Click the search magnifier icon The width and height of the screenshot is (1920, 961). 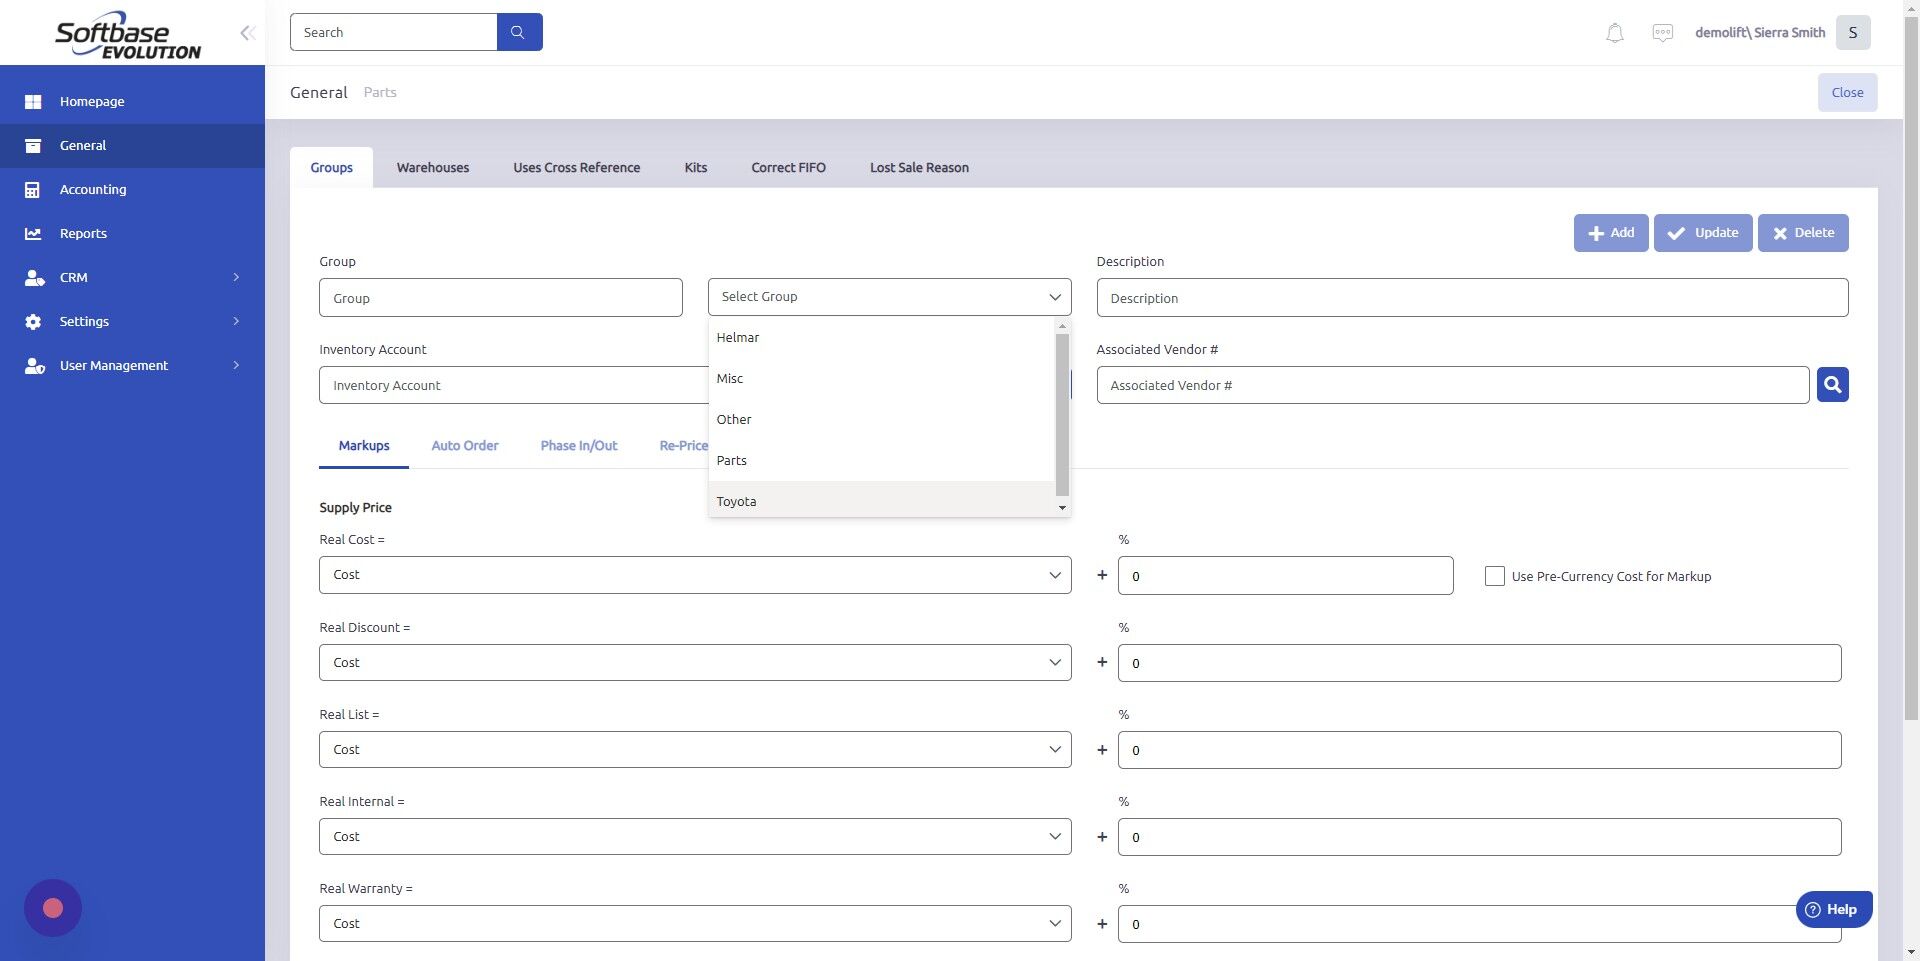click(x=519, y=31)
